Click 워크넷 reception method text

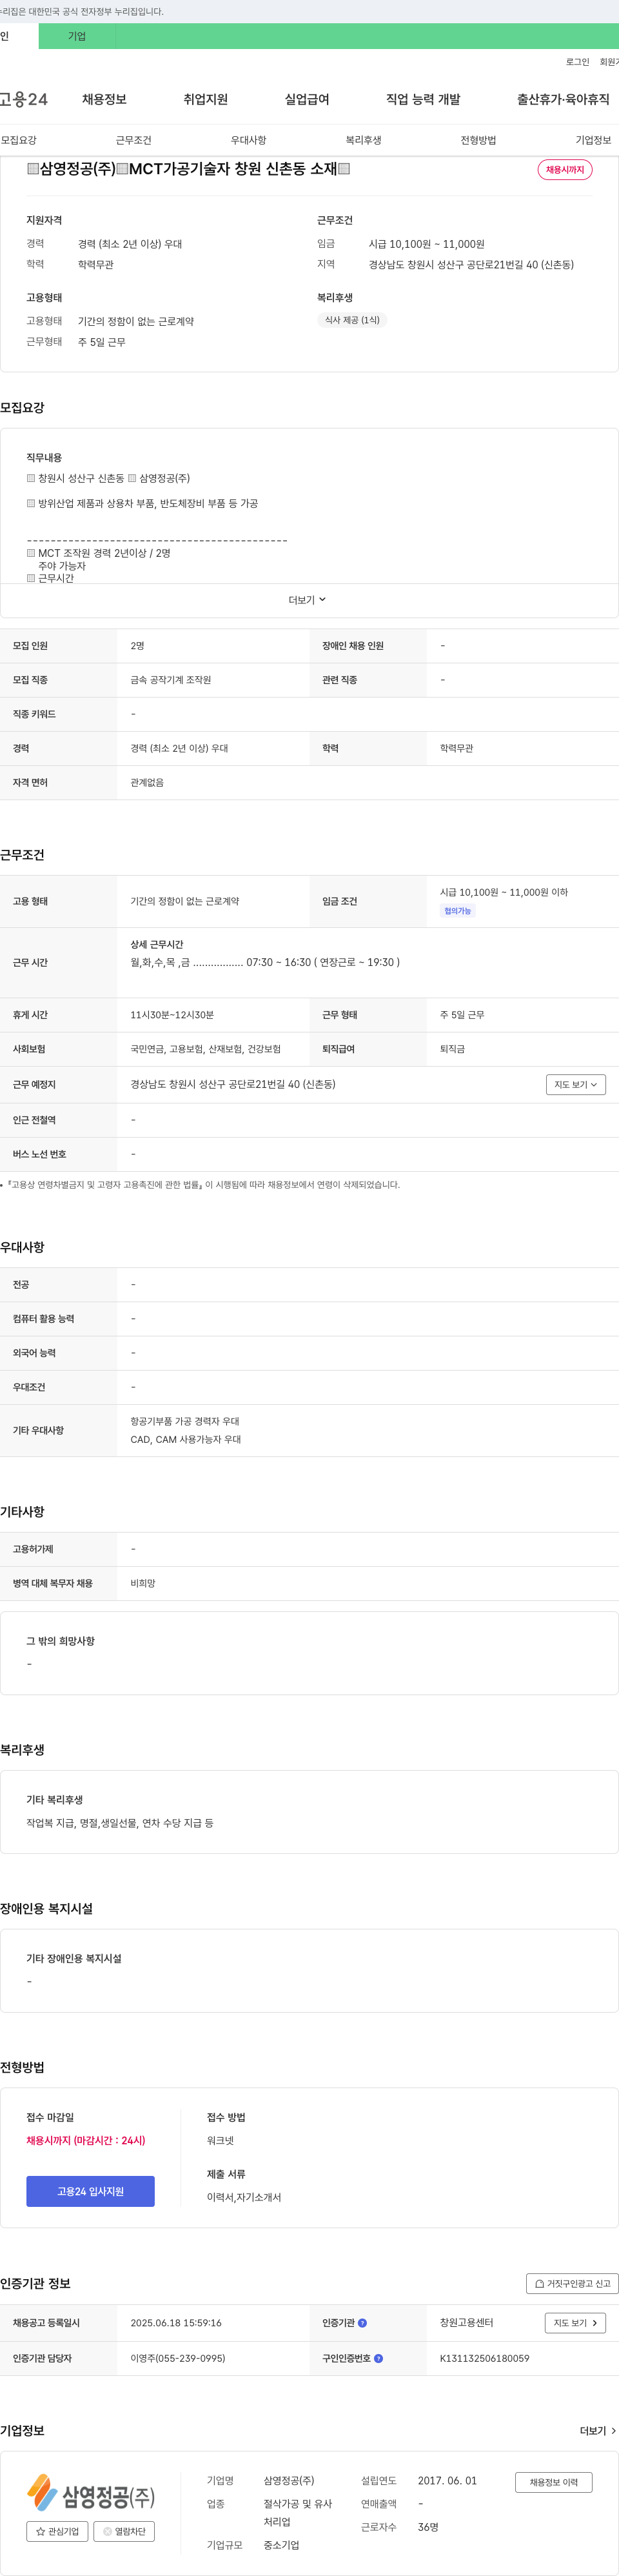(x=220, y=2140)
